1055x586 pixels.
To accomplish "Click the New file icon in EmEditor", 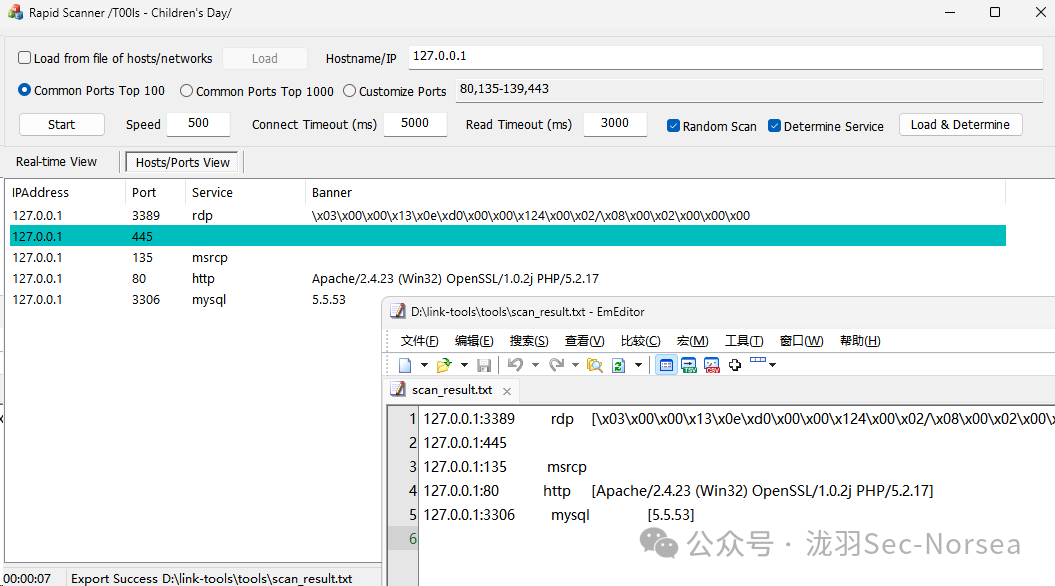I will click(405, 365).
